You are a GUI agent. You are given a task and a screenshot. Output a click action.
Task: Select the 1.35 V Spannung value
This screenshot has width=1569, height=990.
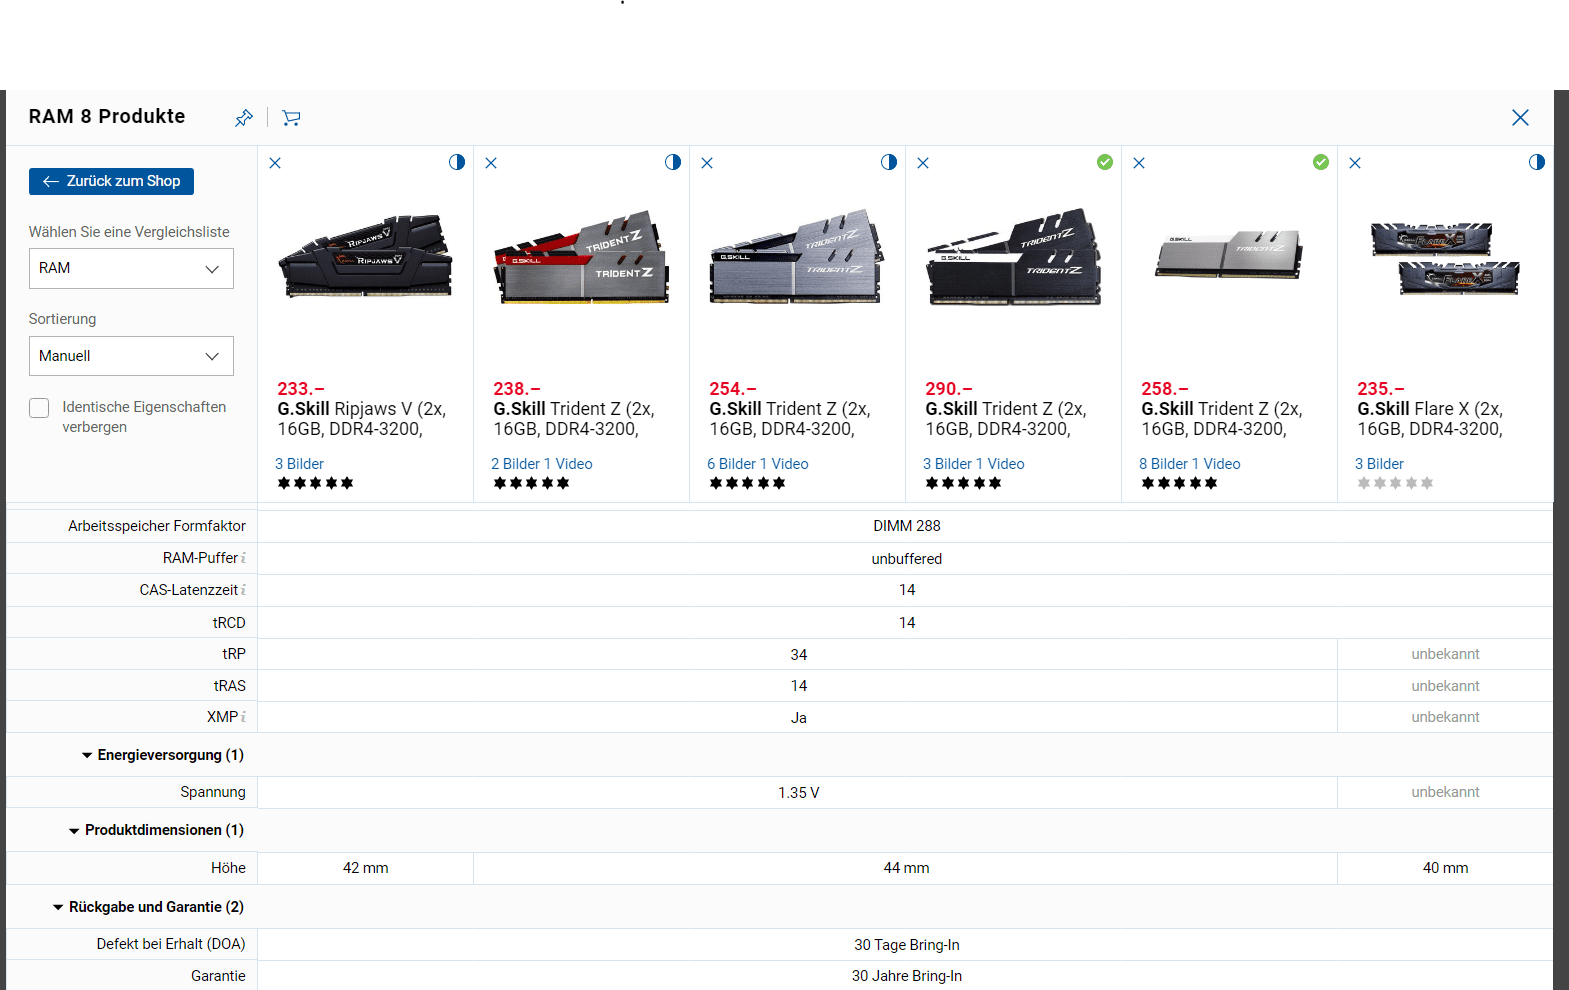799,793
